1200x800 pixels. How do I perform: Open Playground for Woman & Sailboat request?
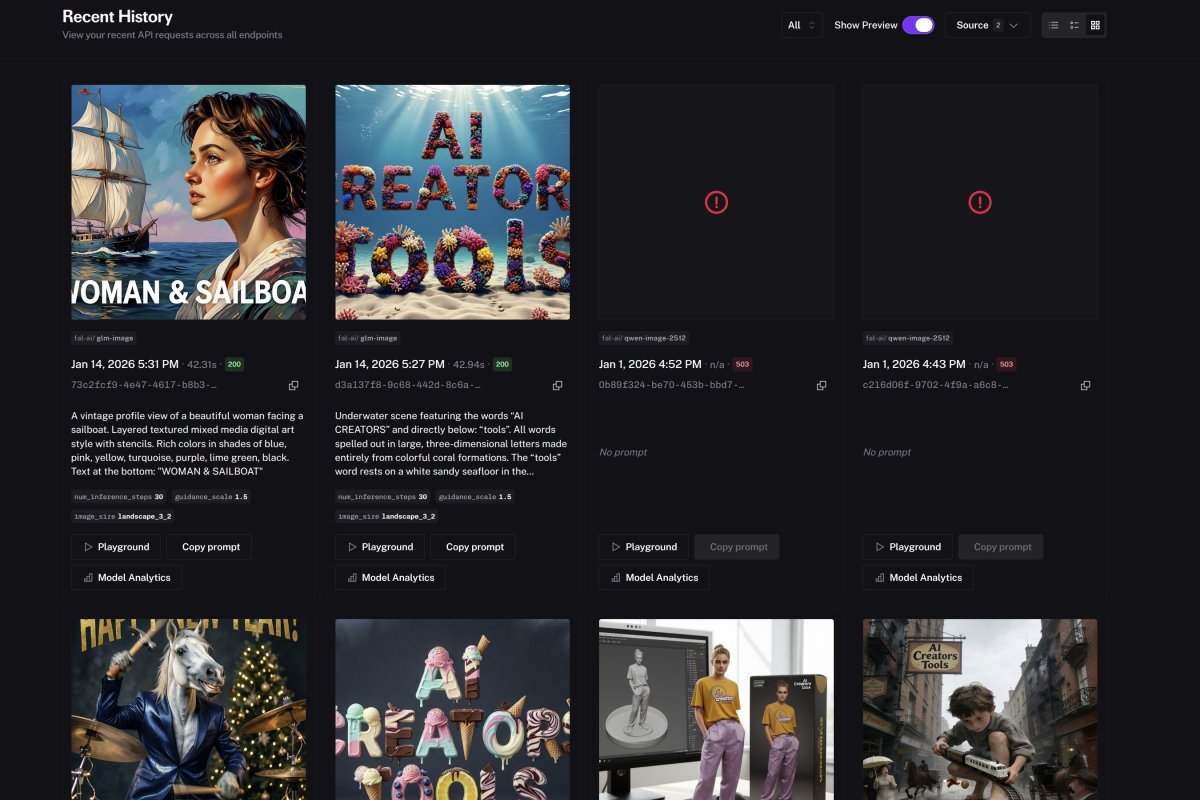coord(116,547)
